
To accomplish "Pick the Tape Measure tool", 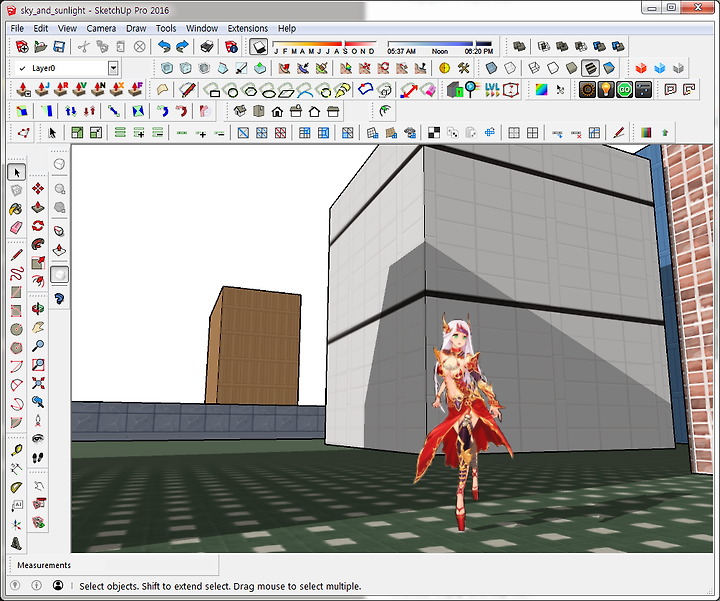I will coord(17,450).
